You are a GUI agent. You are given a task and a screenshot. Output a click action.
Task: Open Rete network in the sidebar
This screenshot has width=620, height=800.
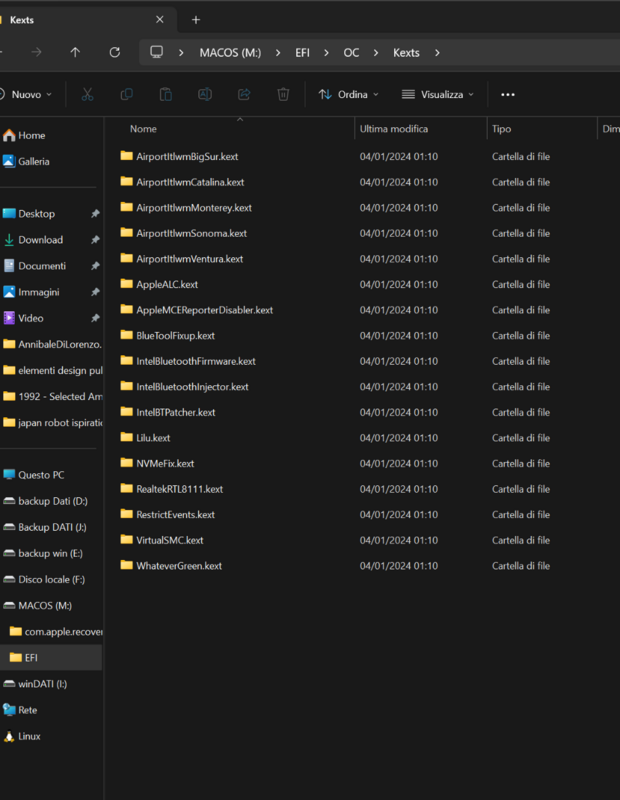pos(20,710)
